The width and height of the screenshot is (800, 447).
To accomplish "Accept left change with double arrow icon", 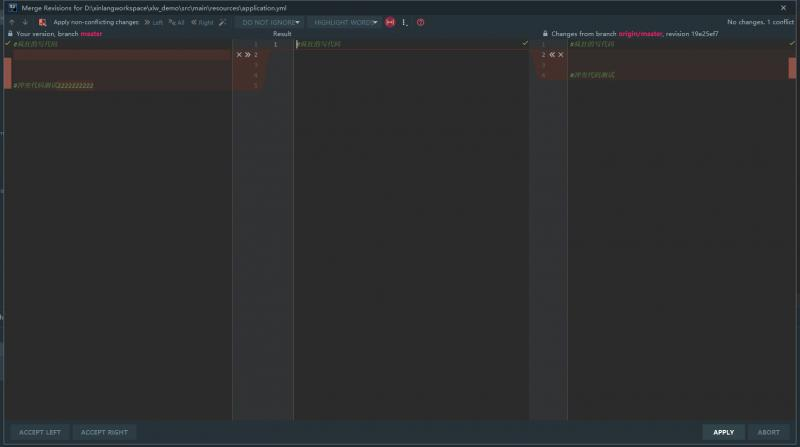I will (247, 55).
